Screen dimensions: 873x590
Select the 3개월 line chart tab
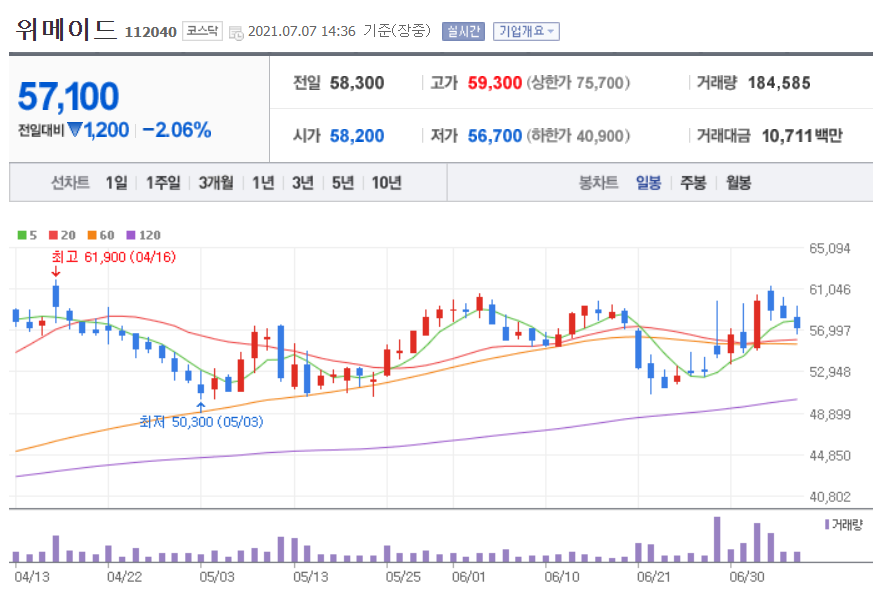[x=216, y=182]
